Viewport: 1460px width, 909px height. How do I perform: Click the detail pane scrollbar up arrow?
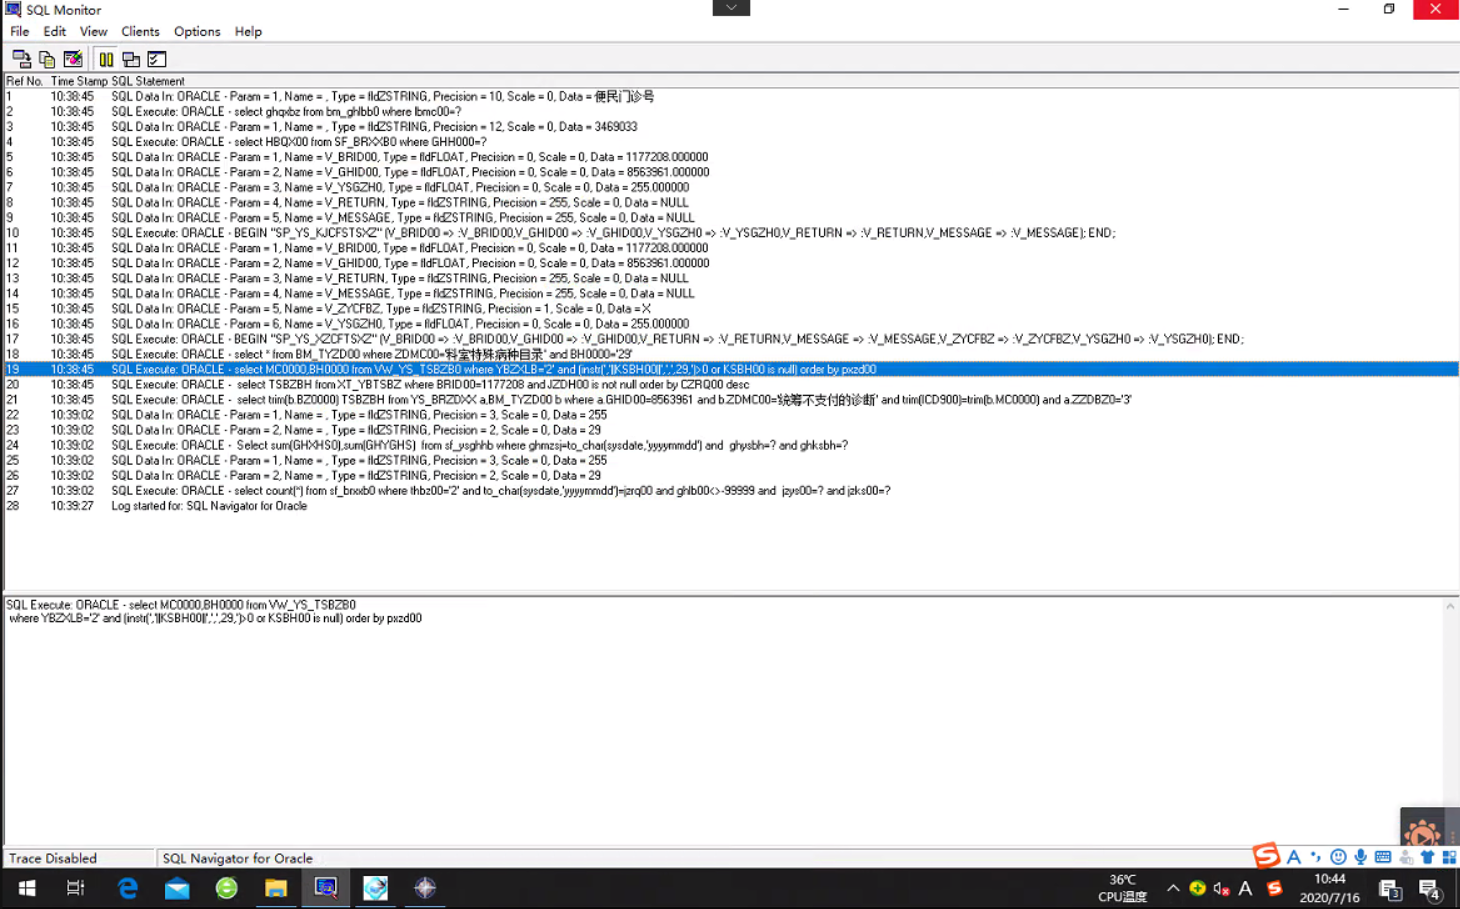pyautogui.click(x=1450, y=606)
